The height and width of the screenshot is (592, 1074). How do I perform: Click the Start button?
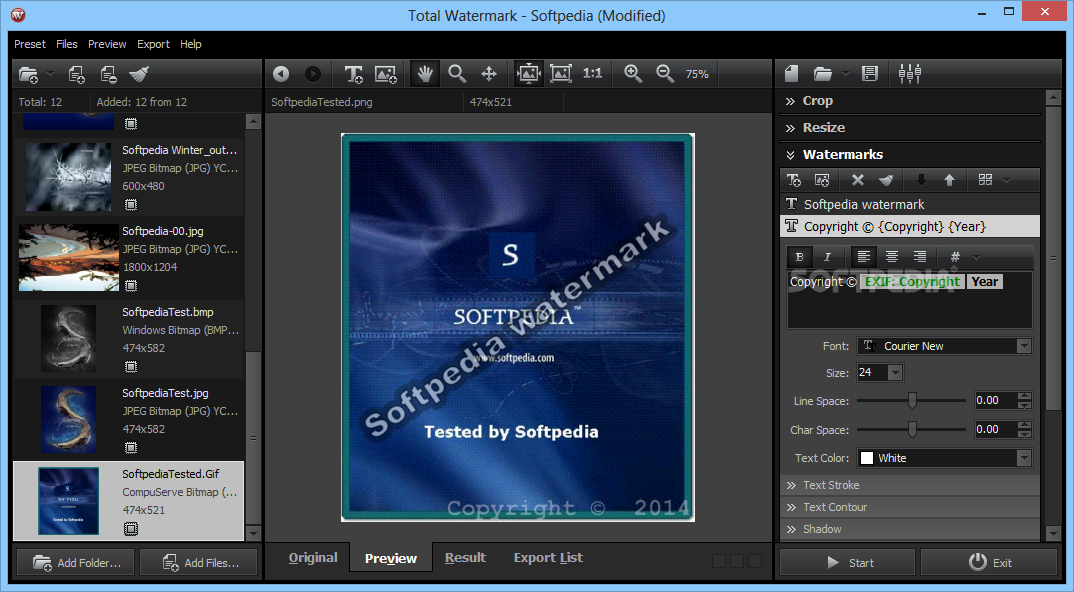pos(848,563)
